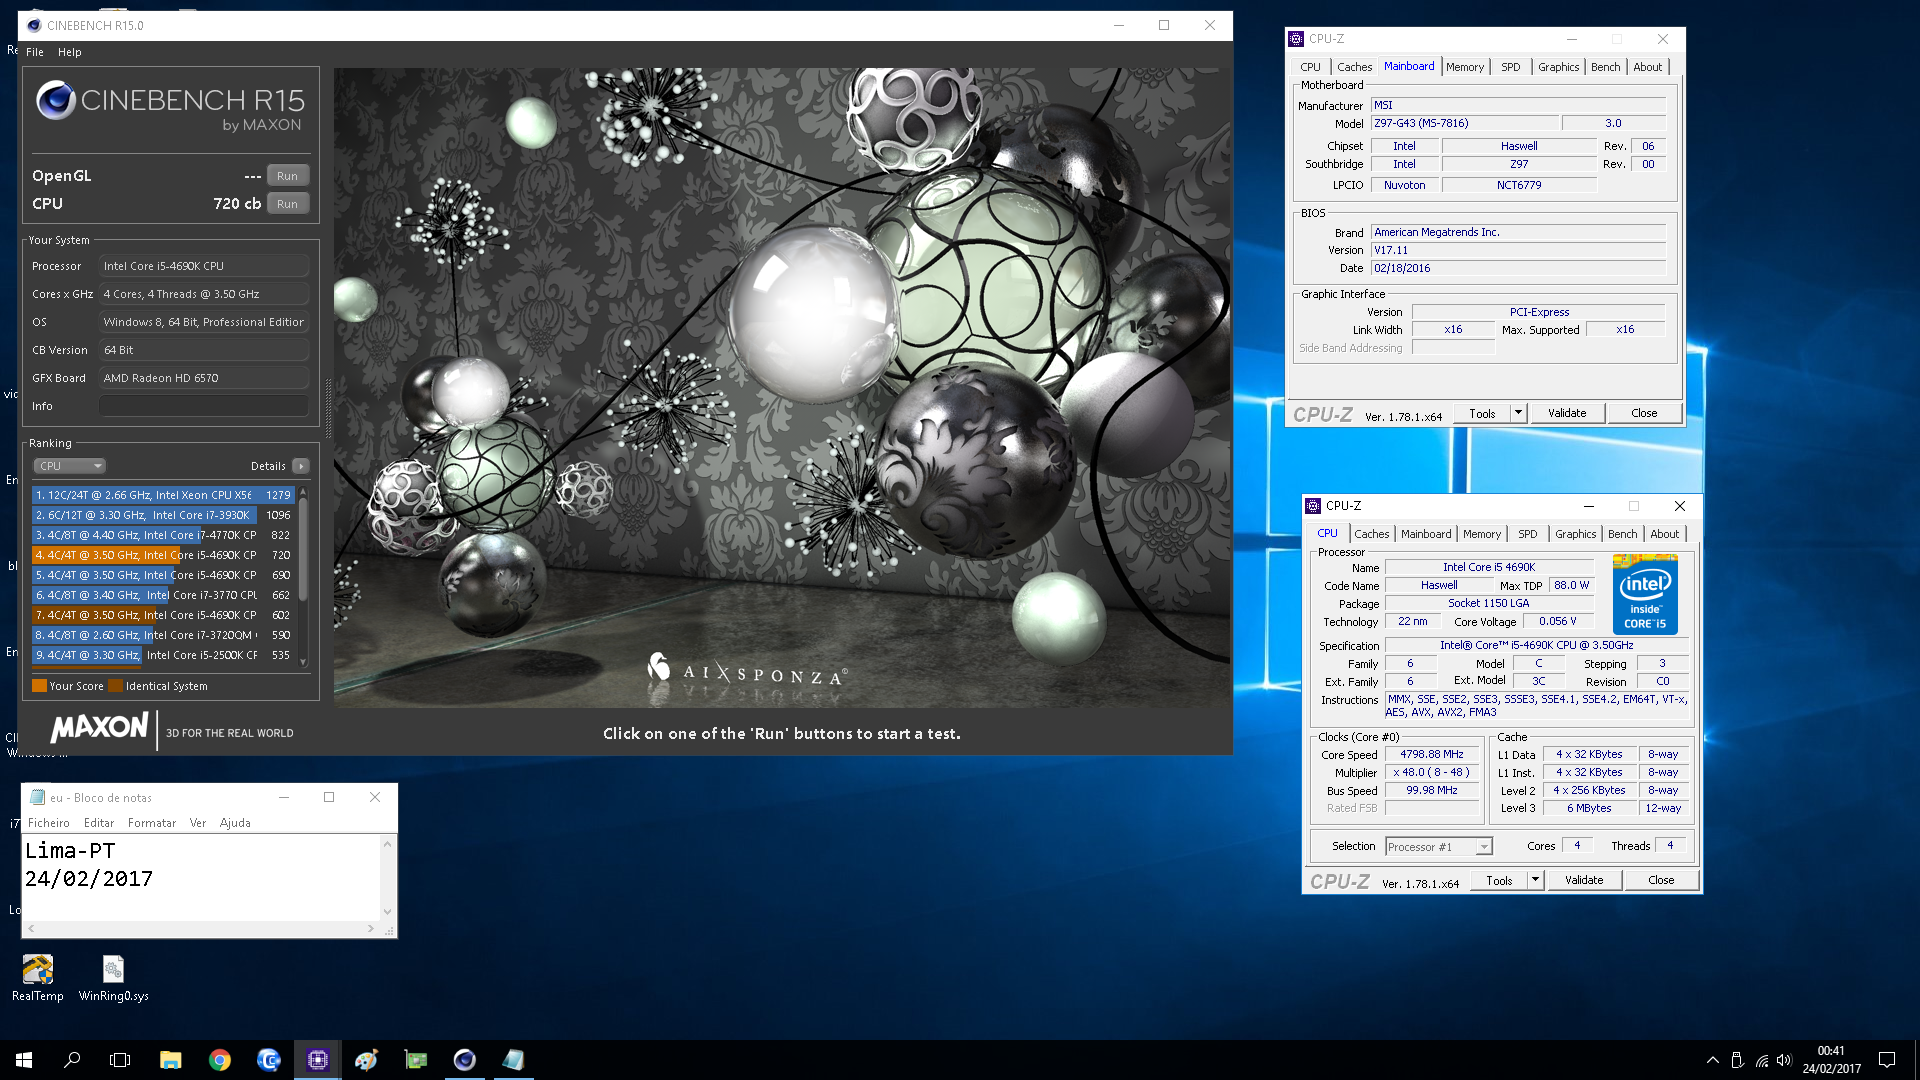Click Tools button in upper CPU-Z window
1920x1080 pixels.
[x=1482, y=413]
